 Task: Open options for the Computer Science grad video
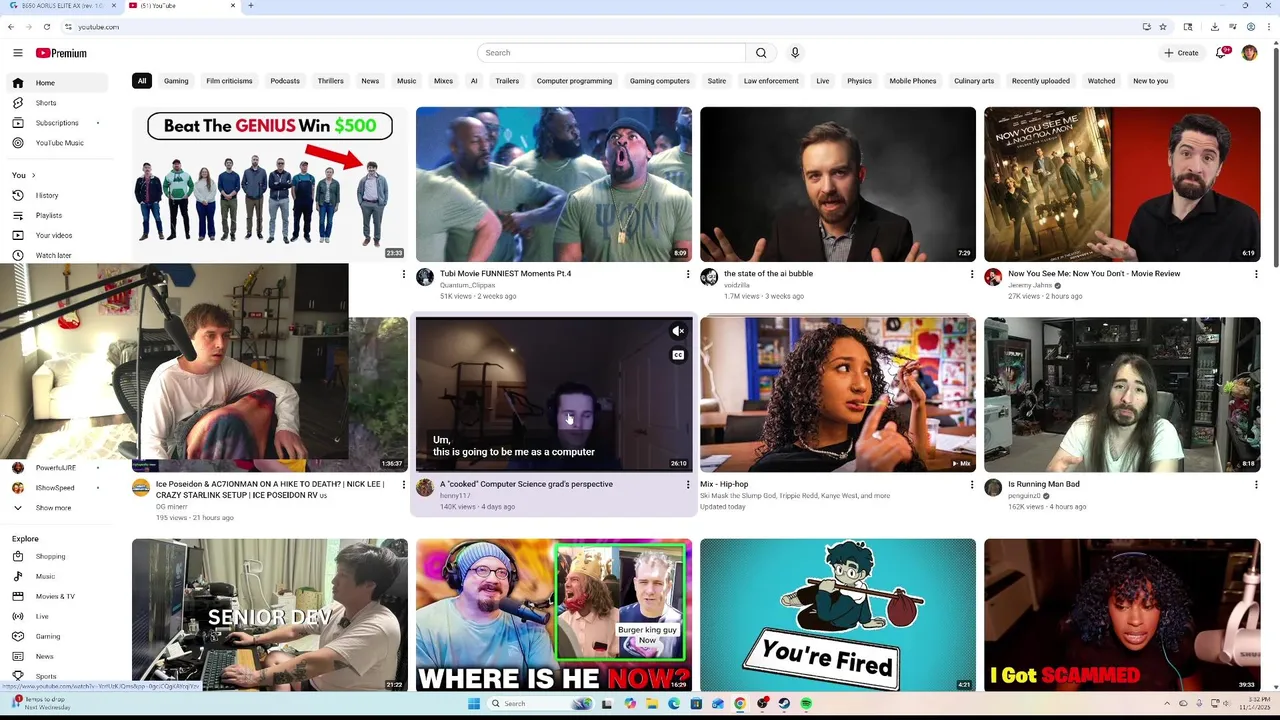point(687,485)
